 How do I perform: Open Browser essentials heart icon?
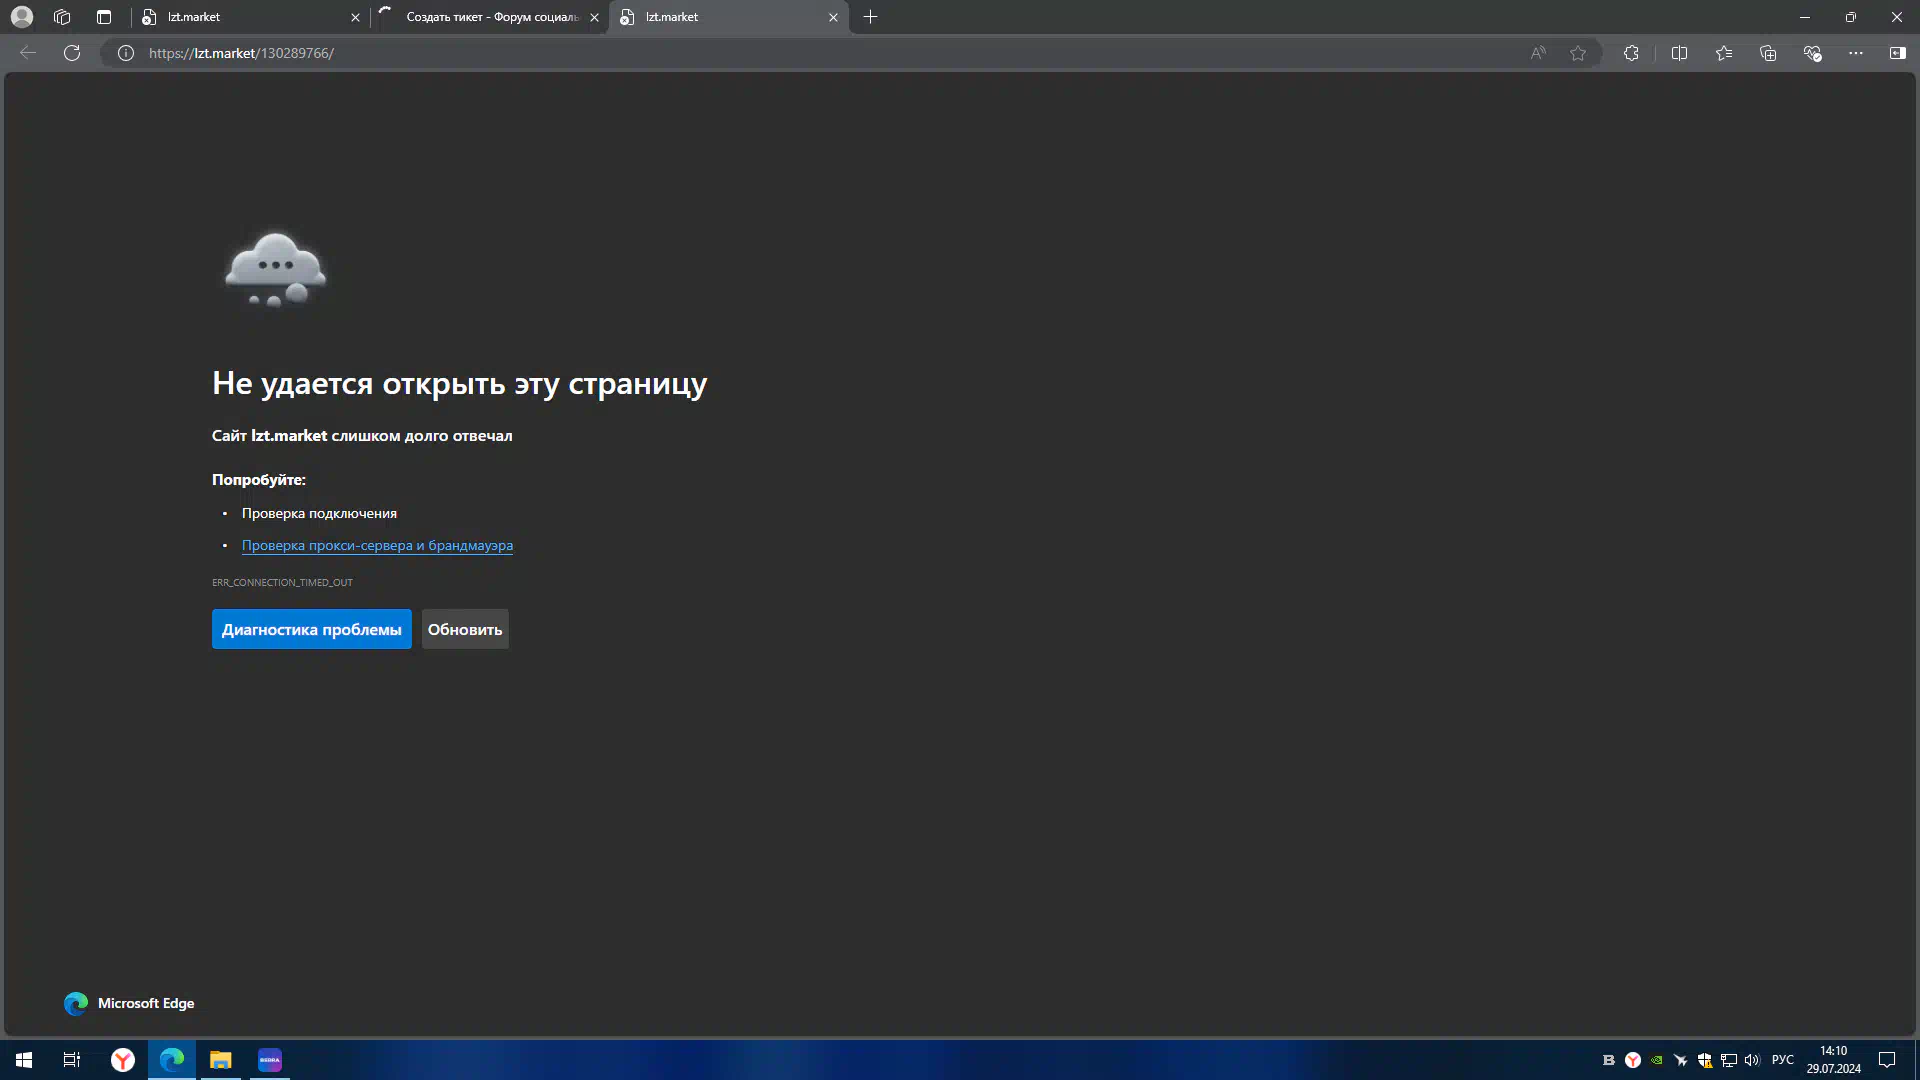click(1812, 53)
